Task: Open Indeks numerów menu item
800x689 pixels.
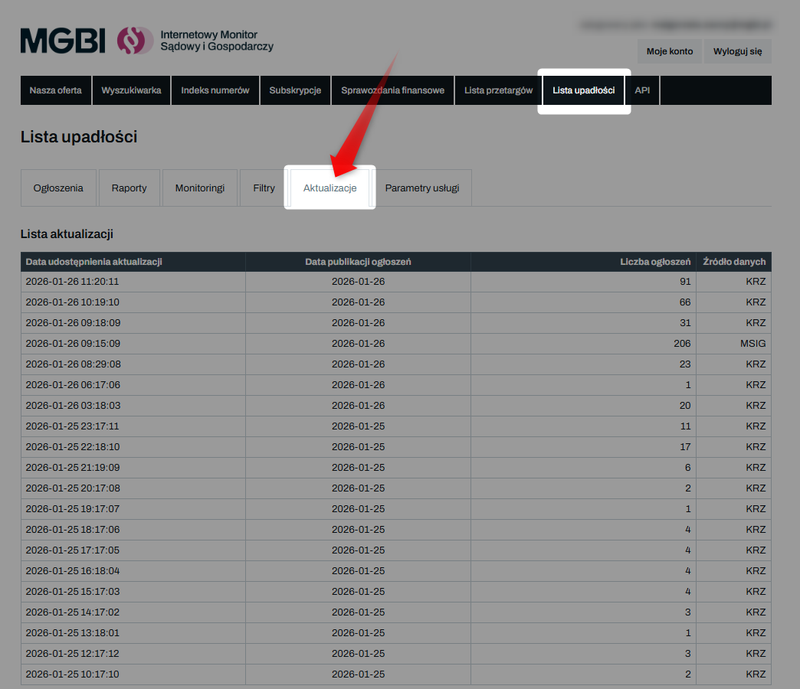Action: coord(215,90)
